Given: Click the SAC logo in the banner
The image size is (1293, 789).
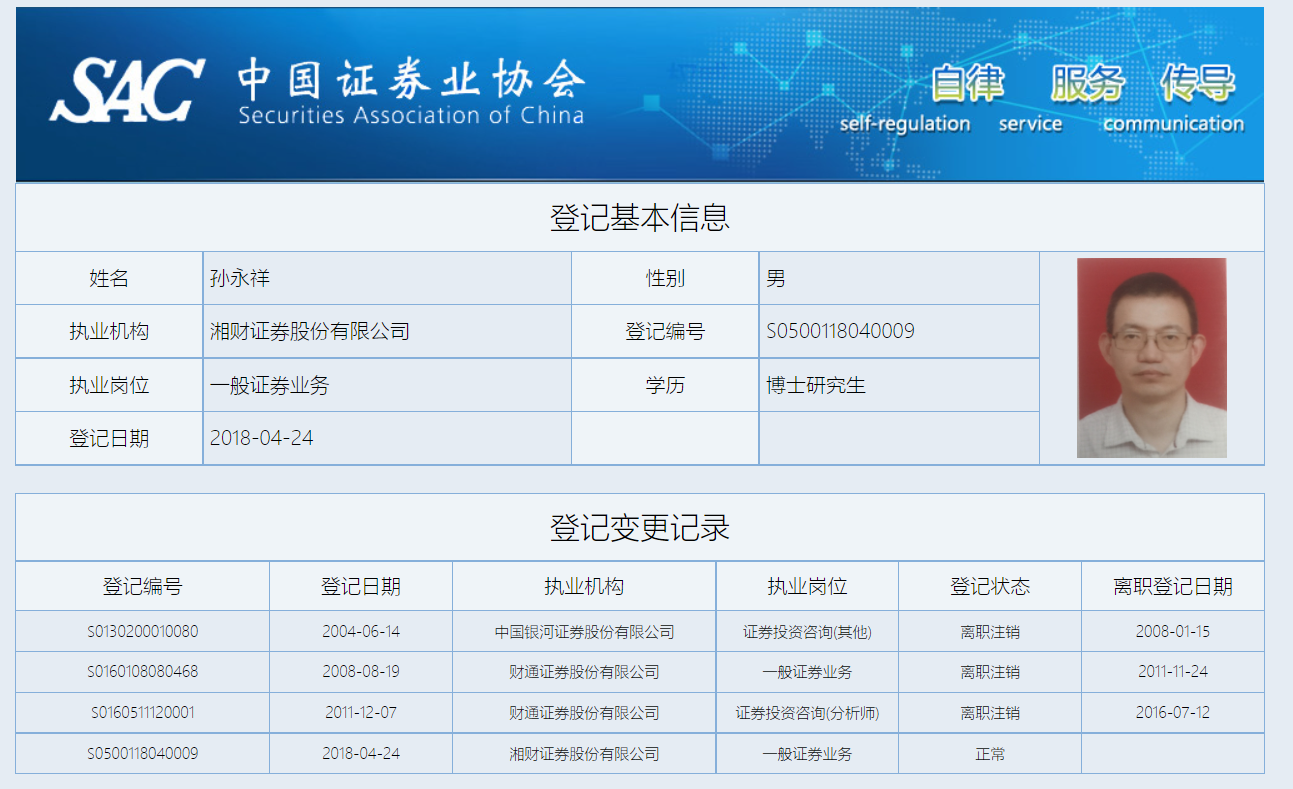Looking at the screenshot, I should (x=127, y=89).
